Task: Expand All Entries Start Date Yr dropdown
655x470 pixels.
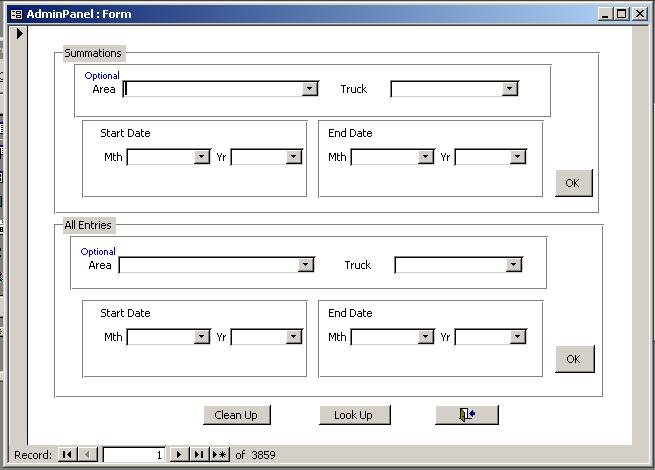Action: (x=294, y=337)
